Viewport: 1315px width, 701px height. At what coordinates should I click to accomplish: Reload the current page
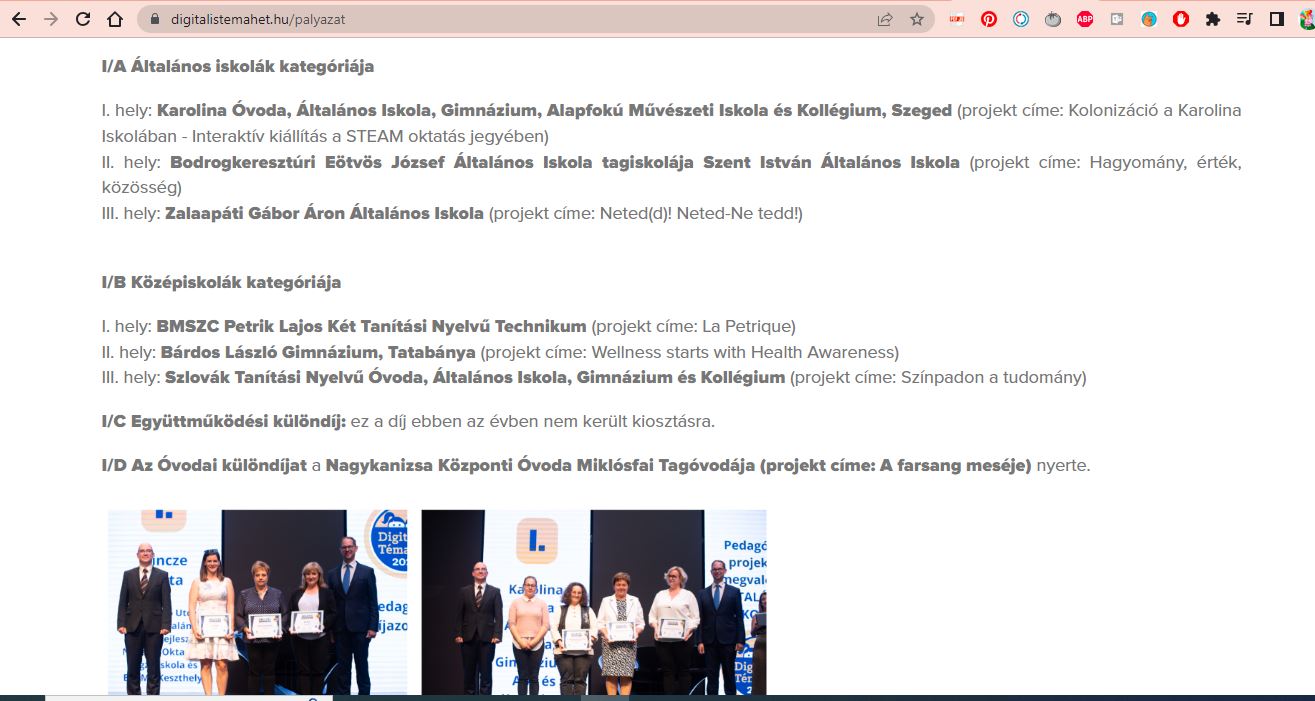[83, 19]
